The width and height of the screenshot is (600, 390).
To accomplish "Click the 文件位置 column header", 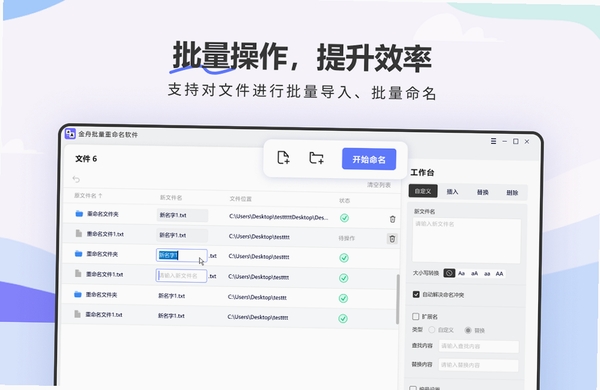I will coord(240,199).
